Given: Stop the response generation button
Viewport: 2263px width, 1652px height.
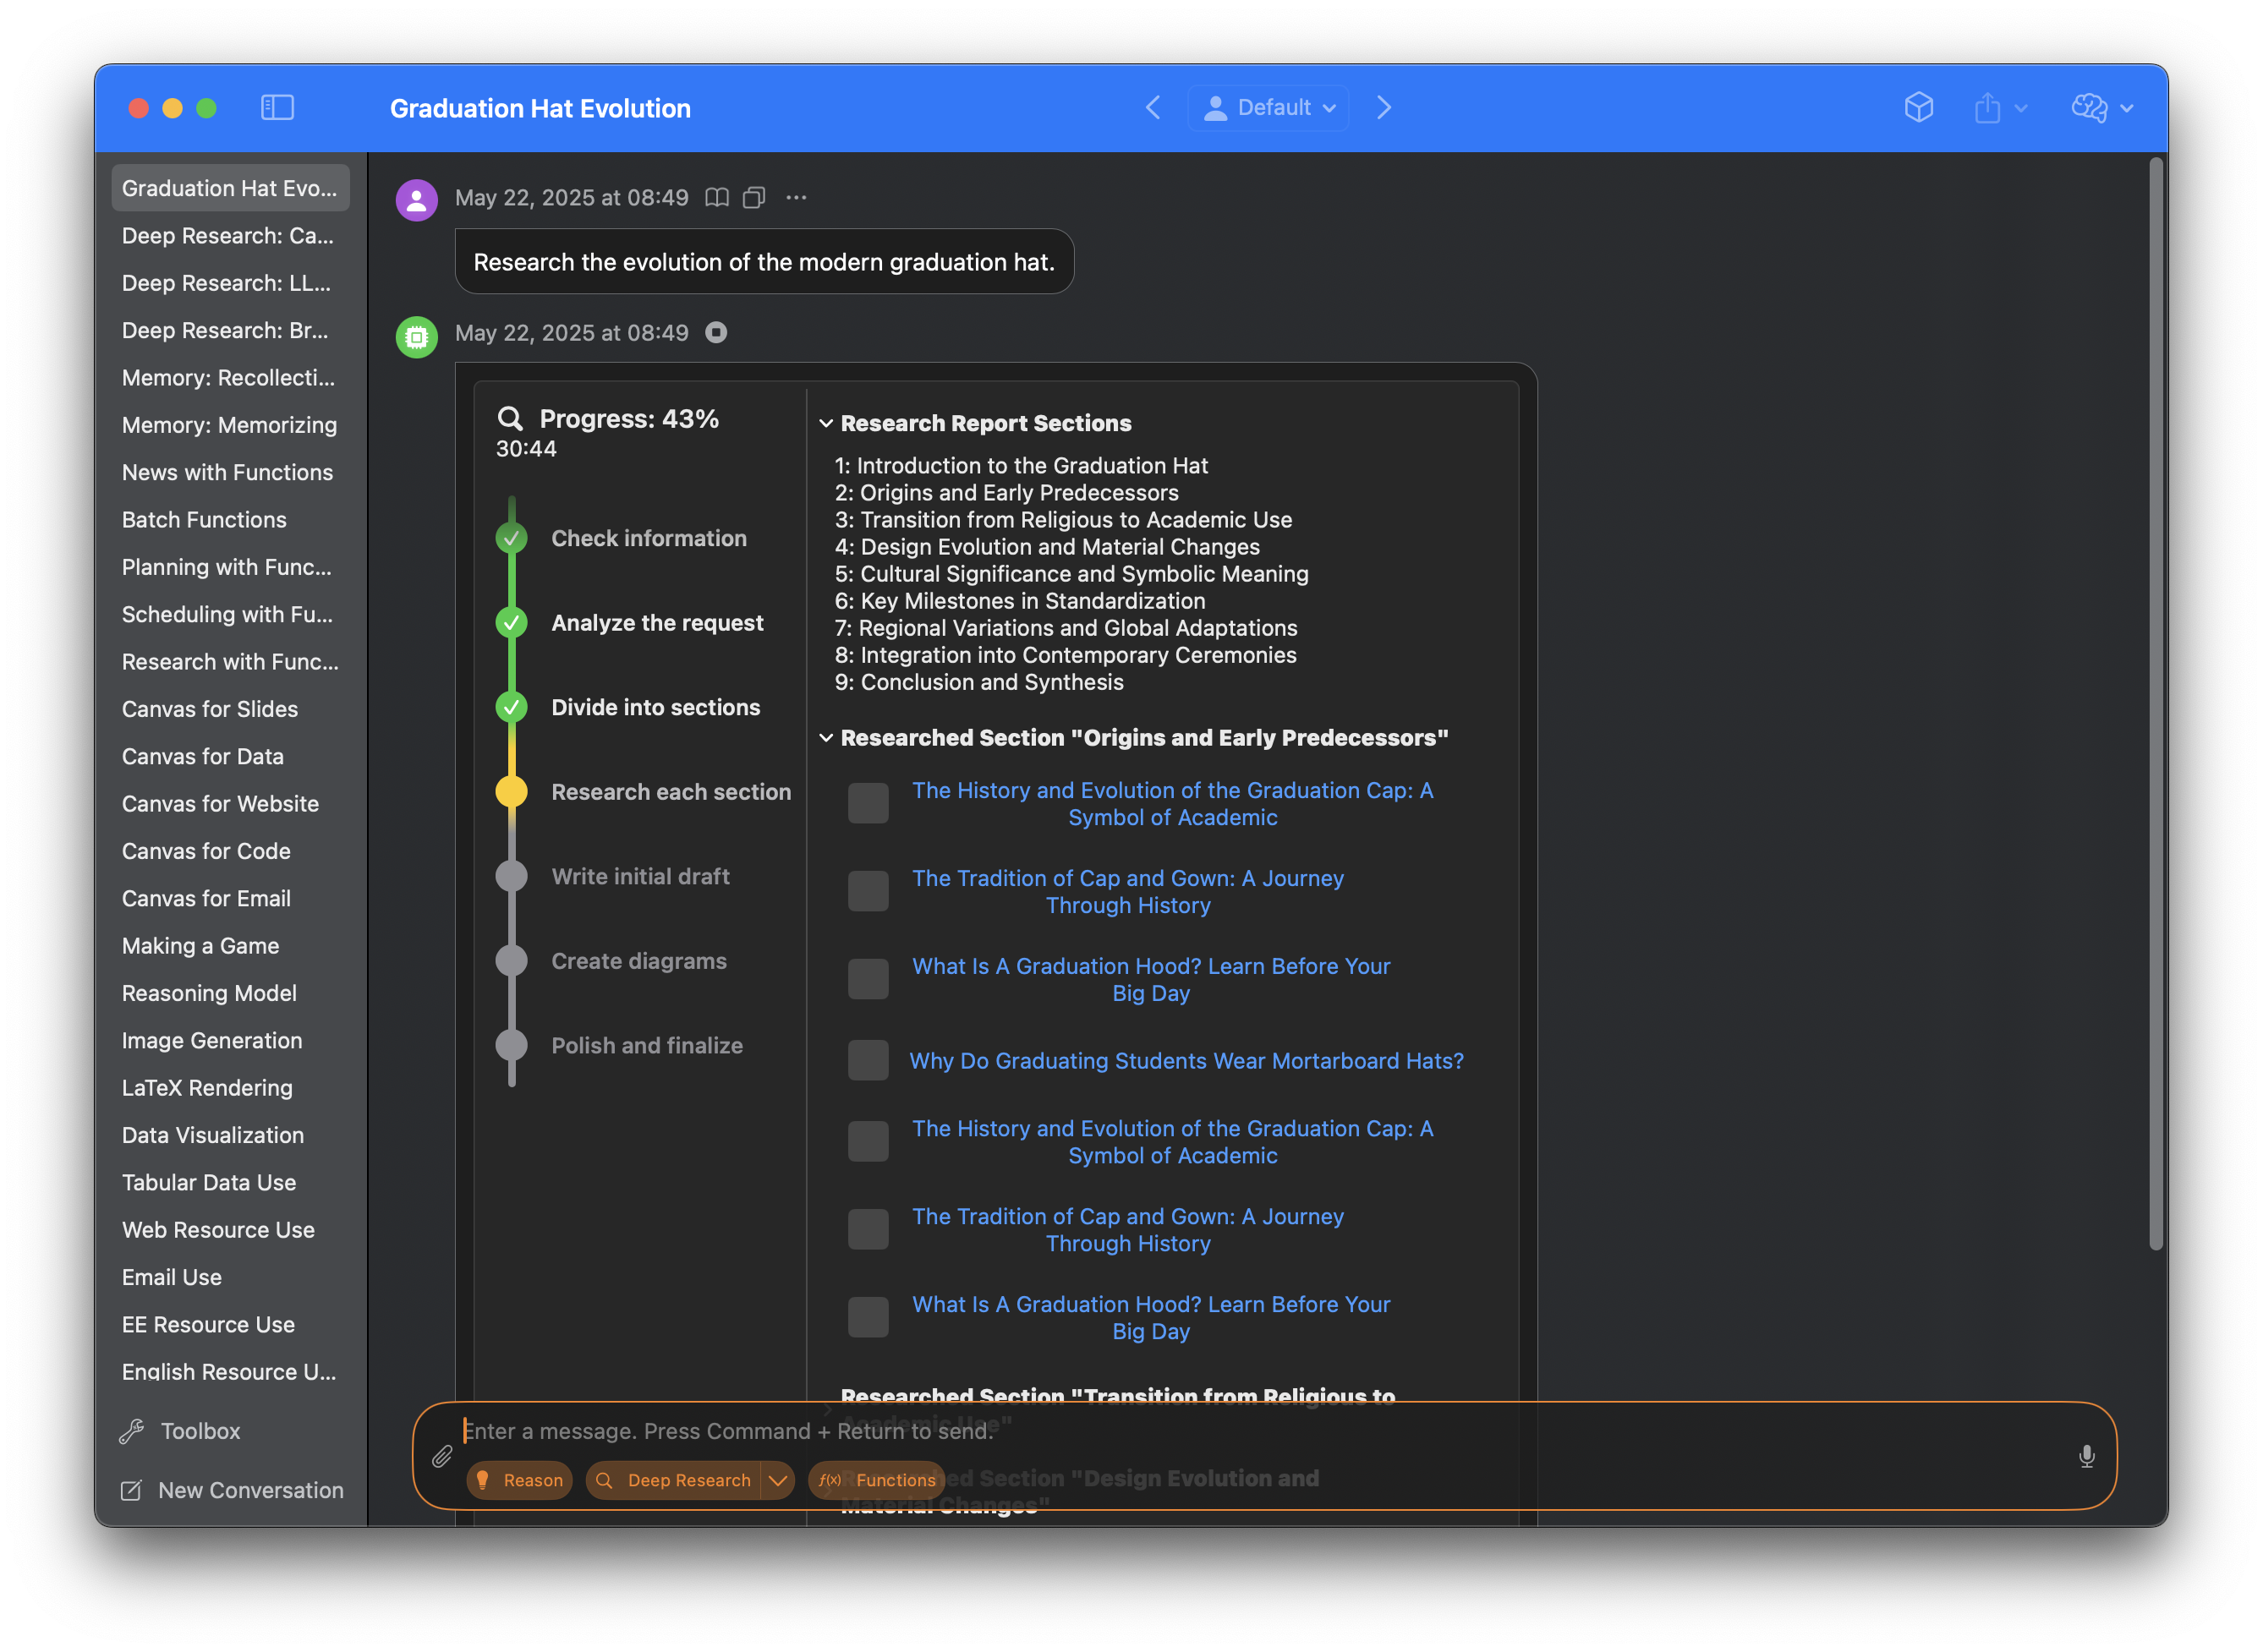Looking at the screenshot, I should [716, 332].
